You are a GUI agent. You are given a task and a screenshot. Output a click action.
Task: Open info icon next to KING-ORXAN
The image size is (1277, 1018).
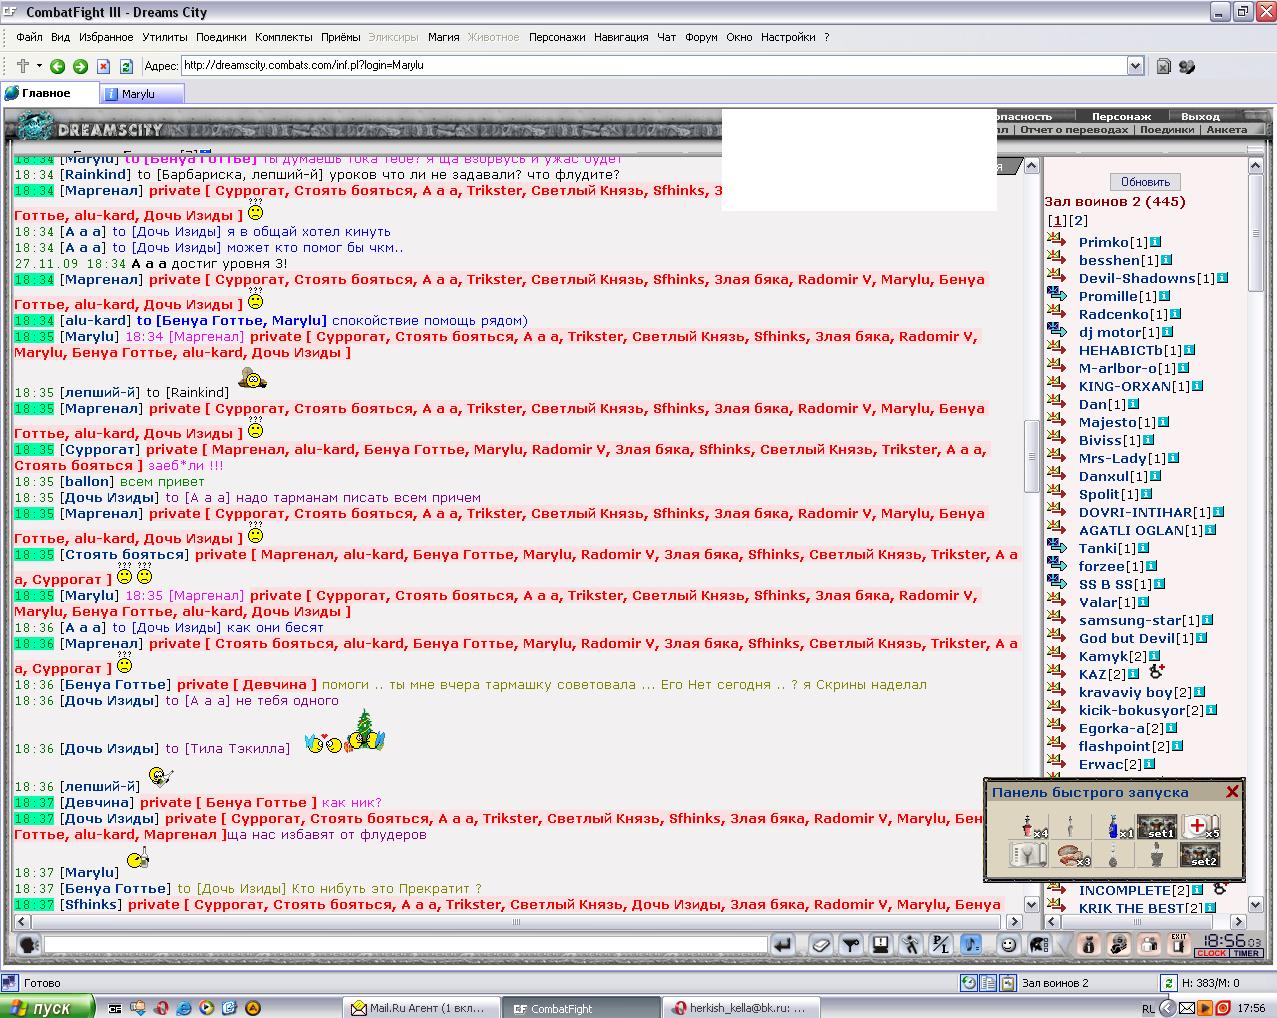coord(1197,386)
